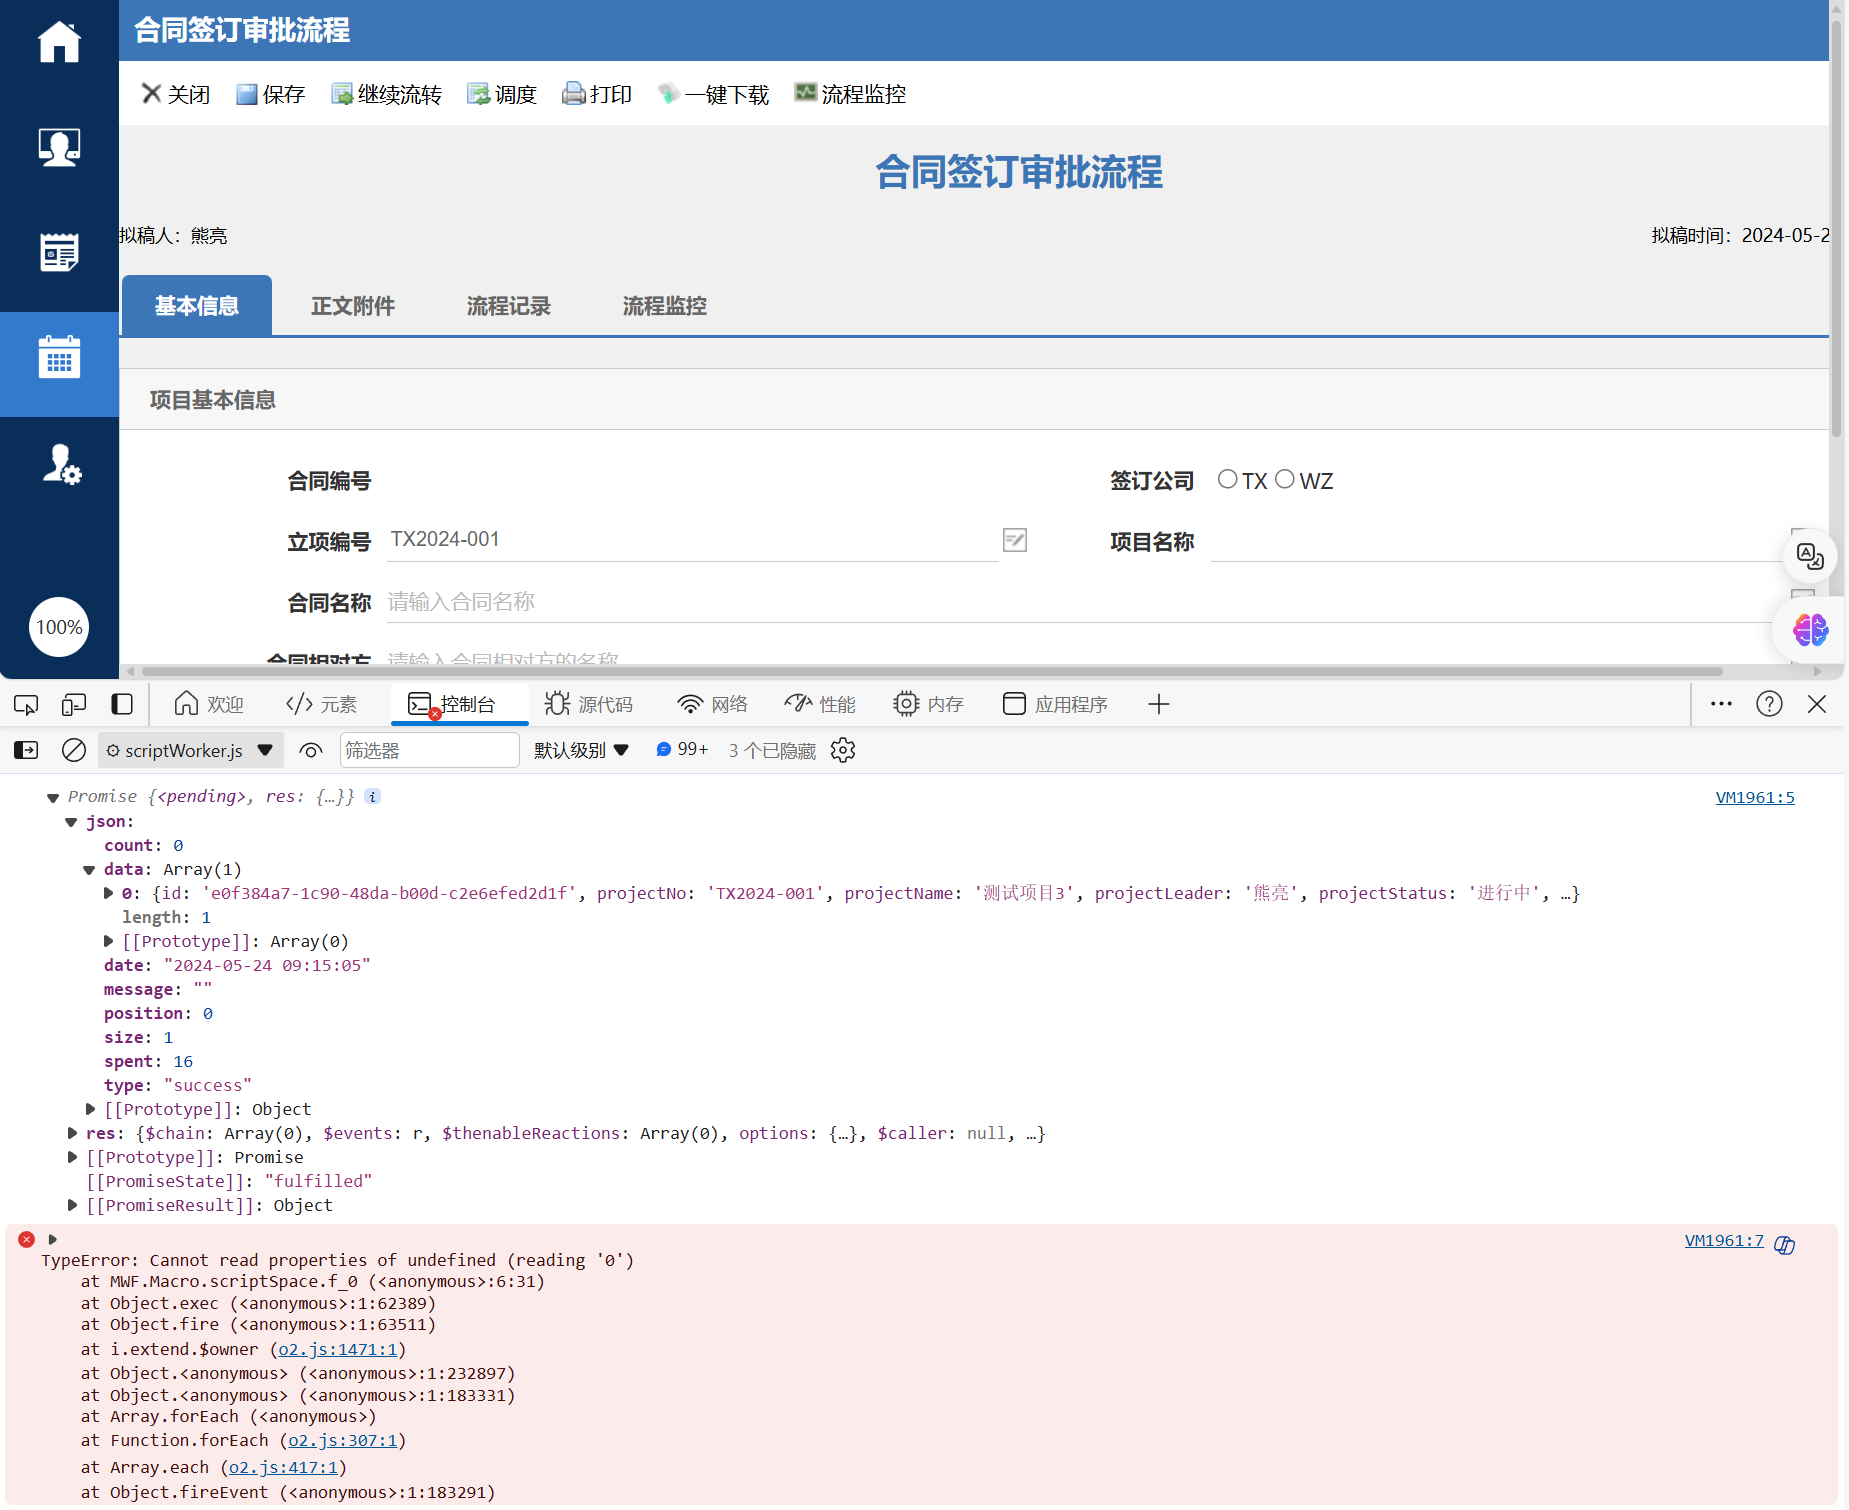The height and width of the screenshot is (1510, 1849).
Task: Open the scriptWorker.js context dropdown
Action: (x=190, y=750)
